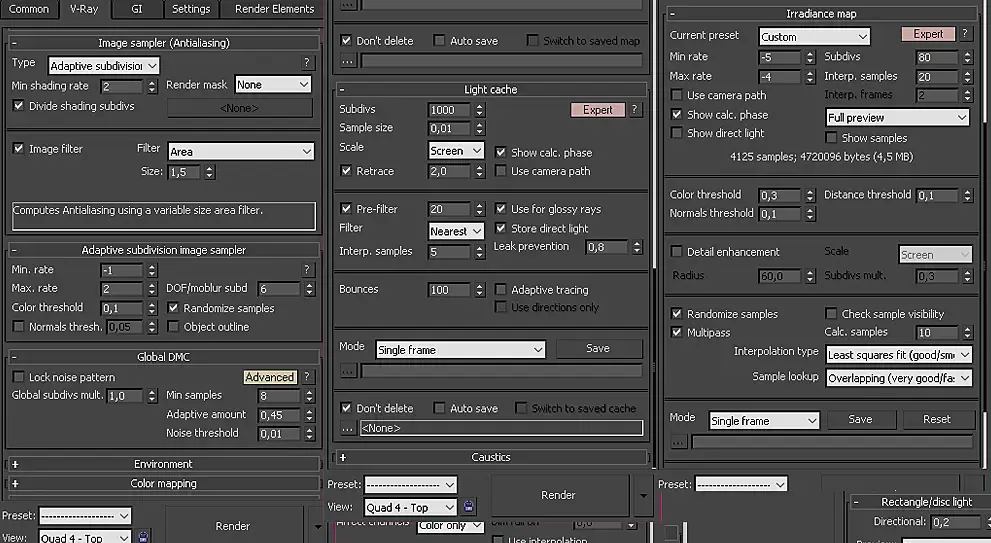
Task: Click the Irradiance map Reset button
Action: coord(937,419)
